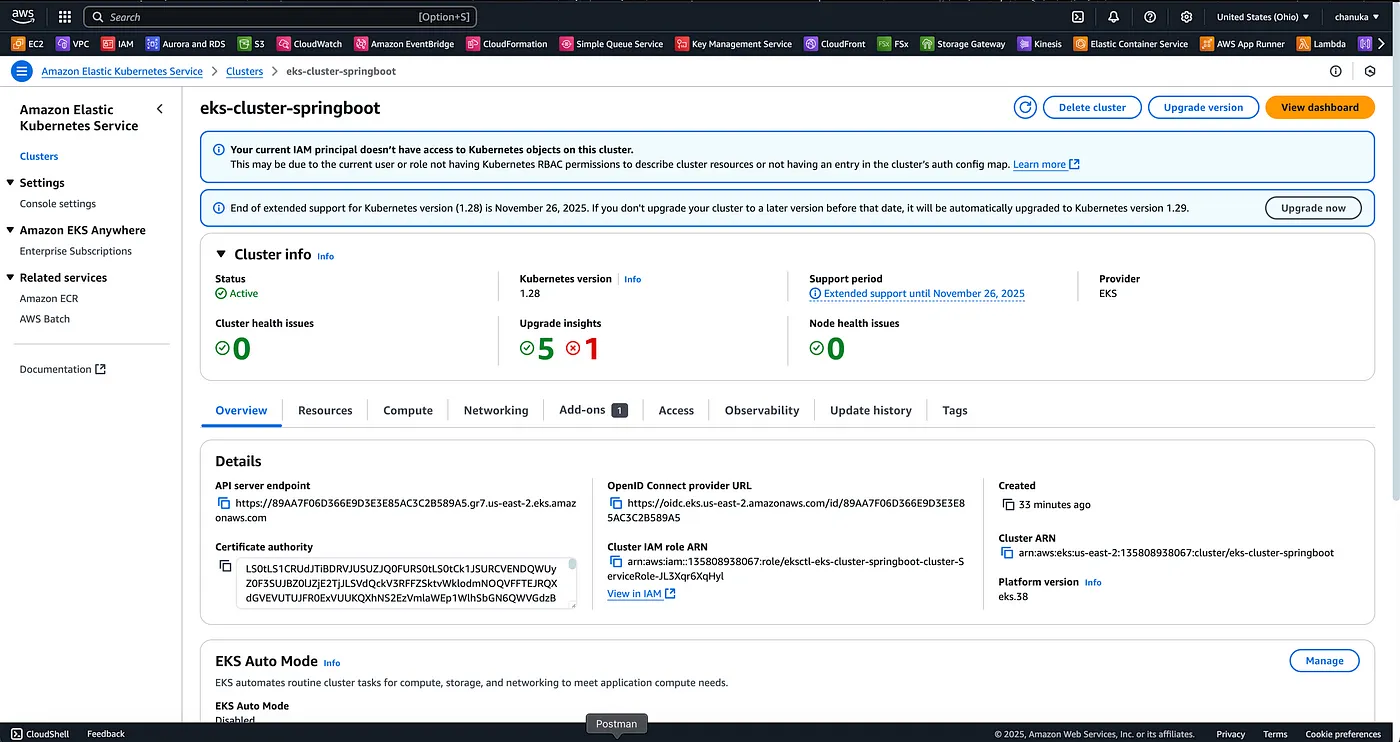Switch to the Overview tab

[241, 410]
